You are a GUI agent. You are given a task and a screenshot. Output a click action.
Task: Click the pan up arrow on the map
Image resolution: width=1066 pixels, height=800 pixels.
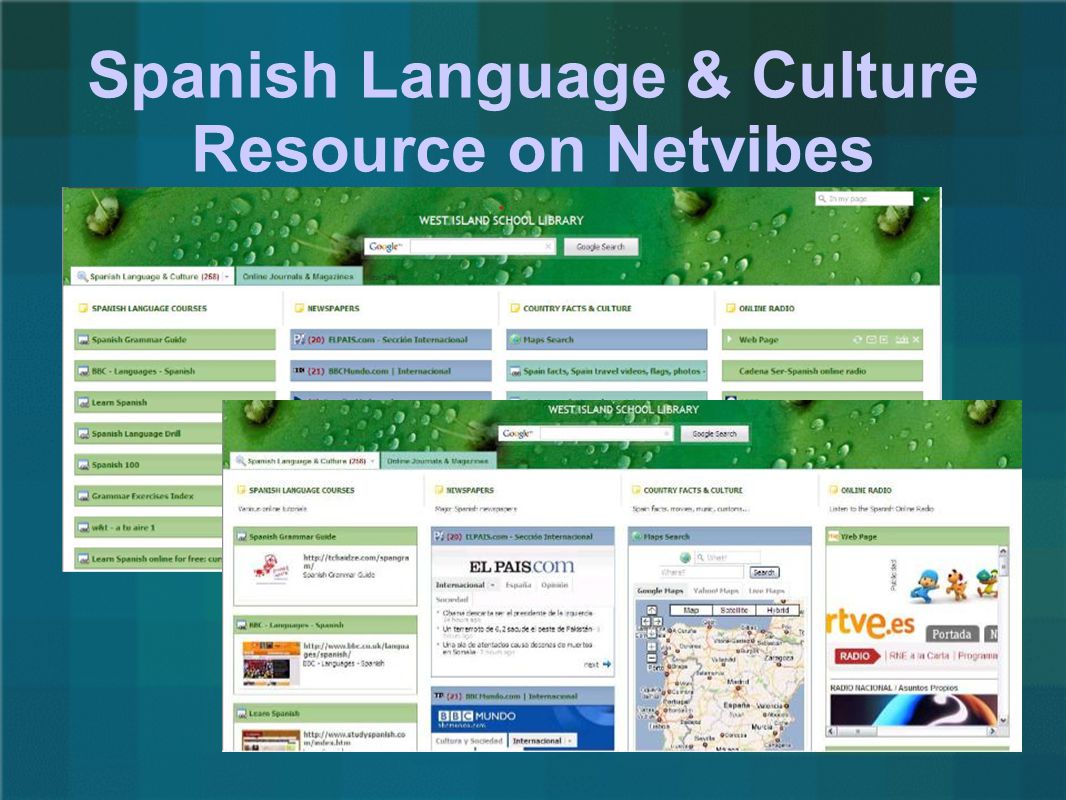pos(651,610)
